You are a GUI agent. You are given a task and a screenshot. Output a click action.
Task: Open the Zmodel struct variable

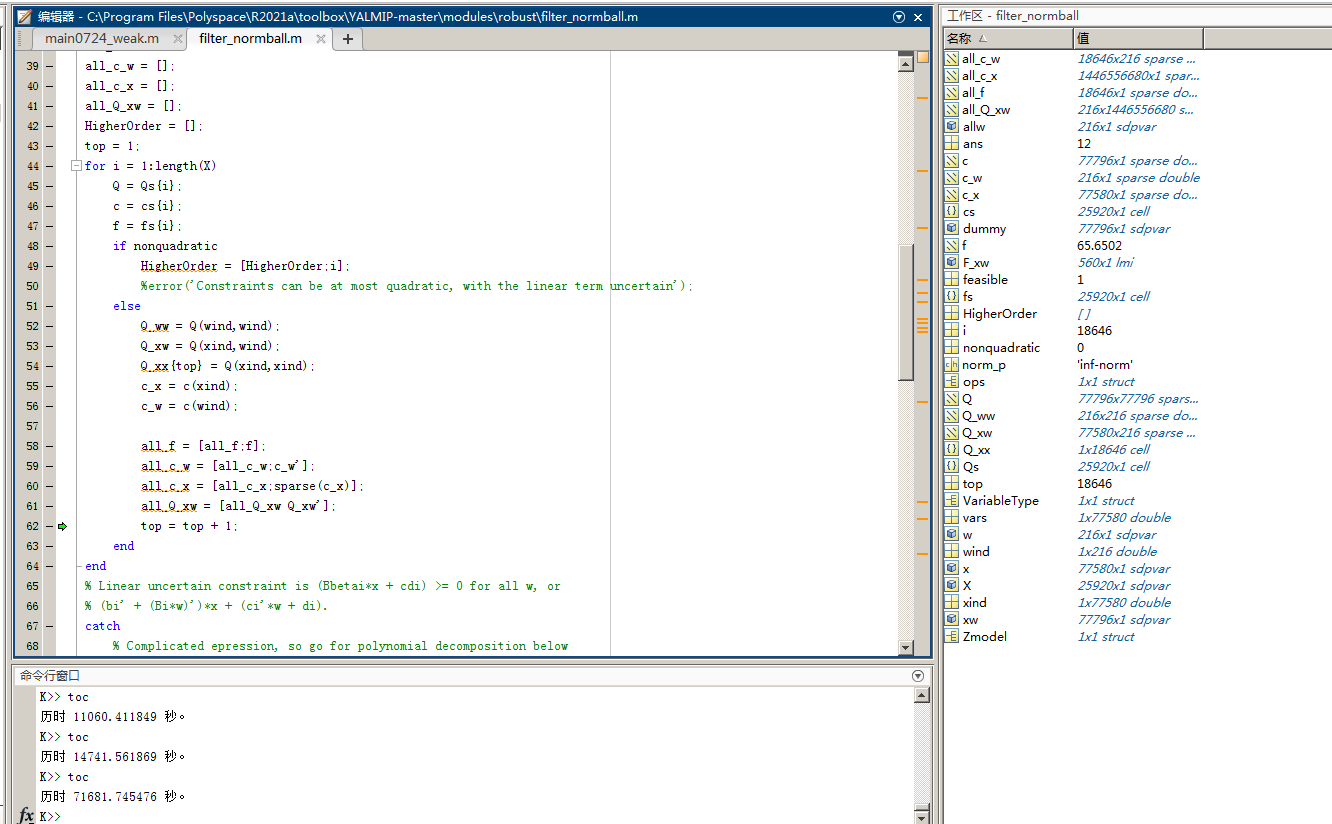point(979,636)
